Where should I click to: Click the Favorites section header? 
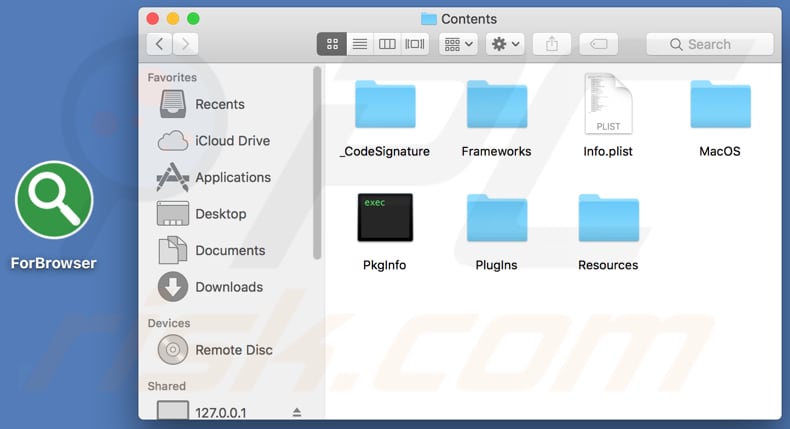click(x=172, y=78)
